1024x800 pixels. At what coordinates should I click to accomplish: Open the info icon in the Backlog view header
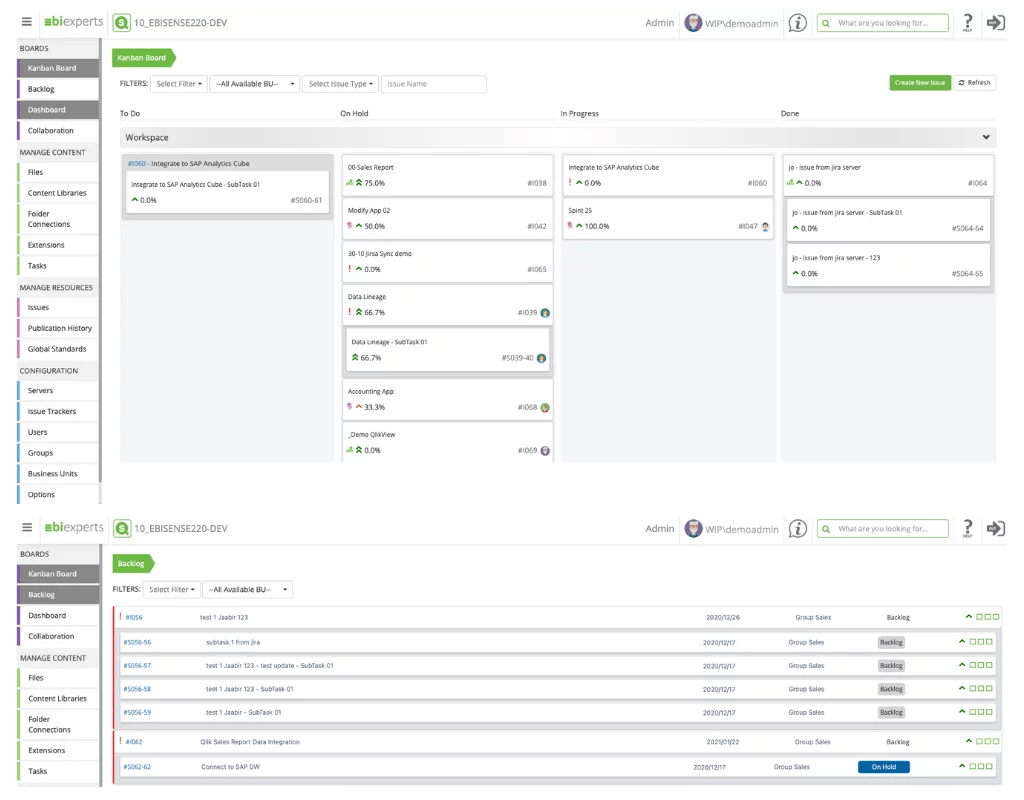click(797, 528)
